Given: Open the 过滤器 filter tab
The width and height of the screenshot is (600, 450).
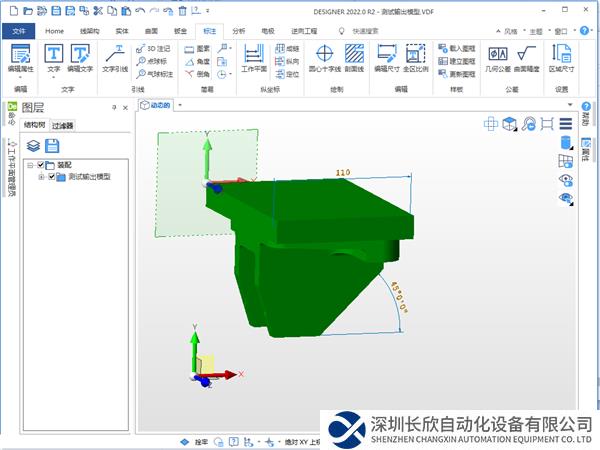Looking at the screenshot, I should point(63,126).
